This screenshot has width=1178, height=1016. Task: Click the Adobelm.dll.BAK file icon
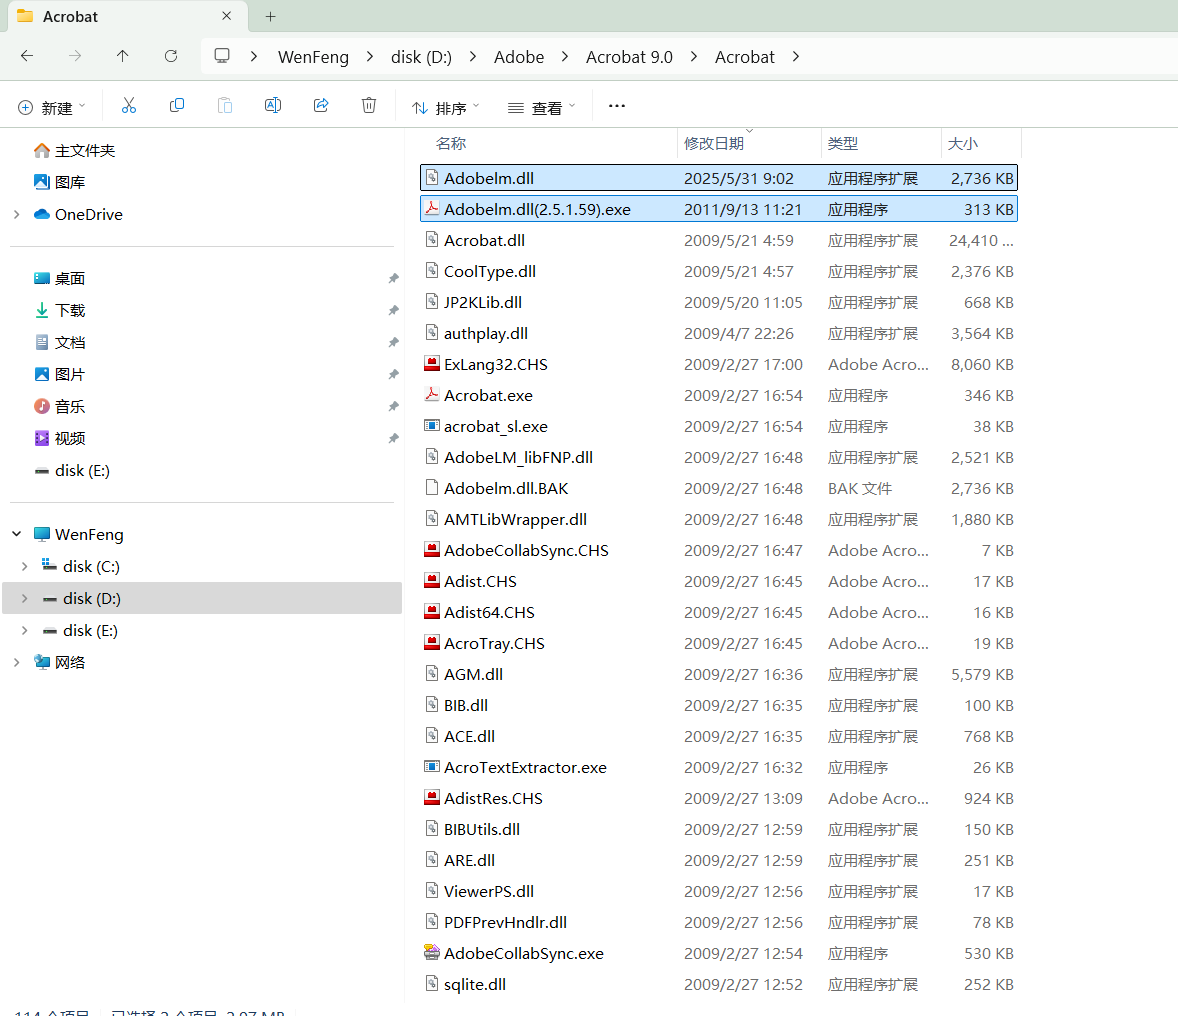coord(431,488)
